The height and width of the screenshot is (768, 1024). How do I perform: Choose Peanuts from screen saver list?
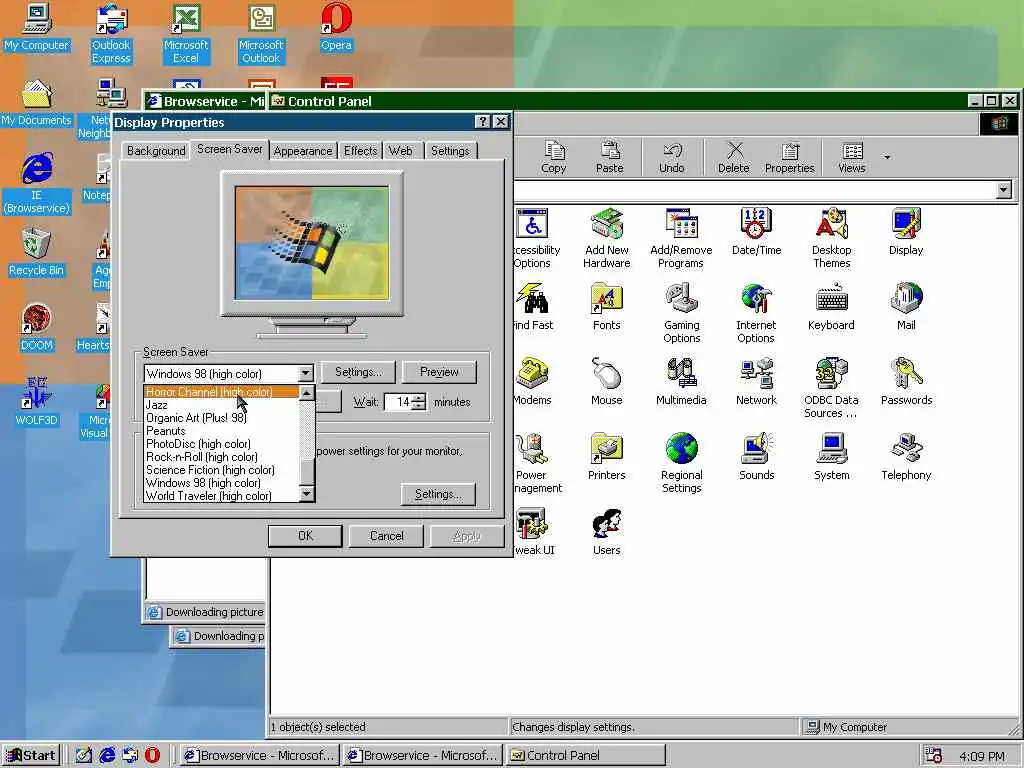coord(221,431)
